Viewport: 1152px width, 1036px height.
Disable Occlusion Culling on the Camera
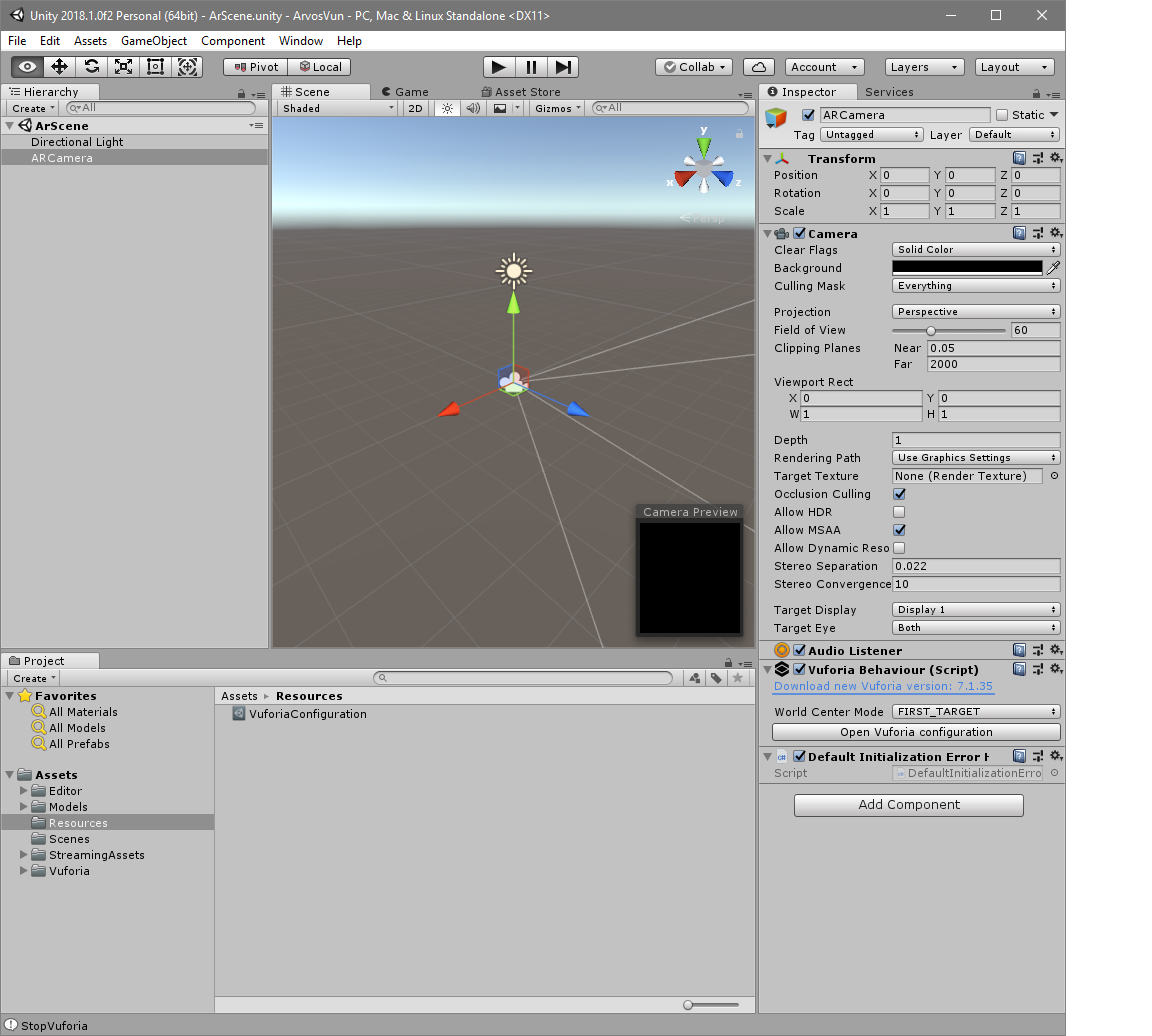[x=898, y=493]
